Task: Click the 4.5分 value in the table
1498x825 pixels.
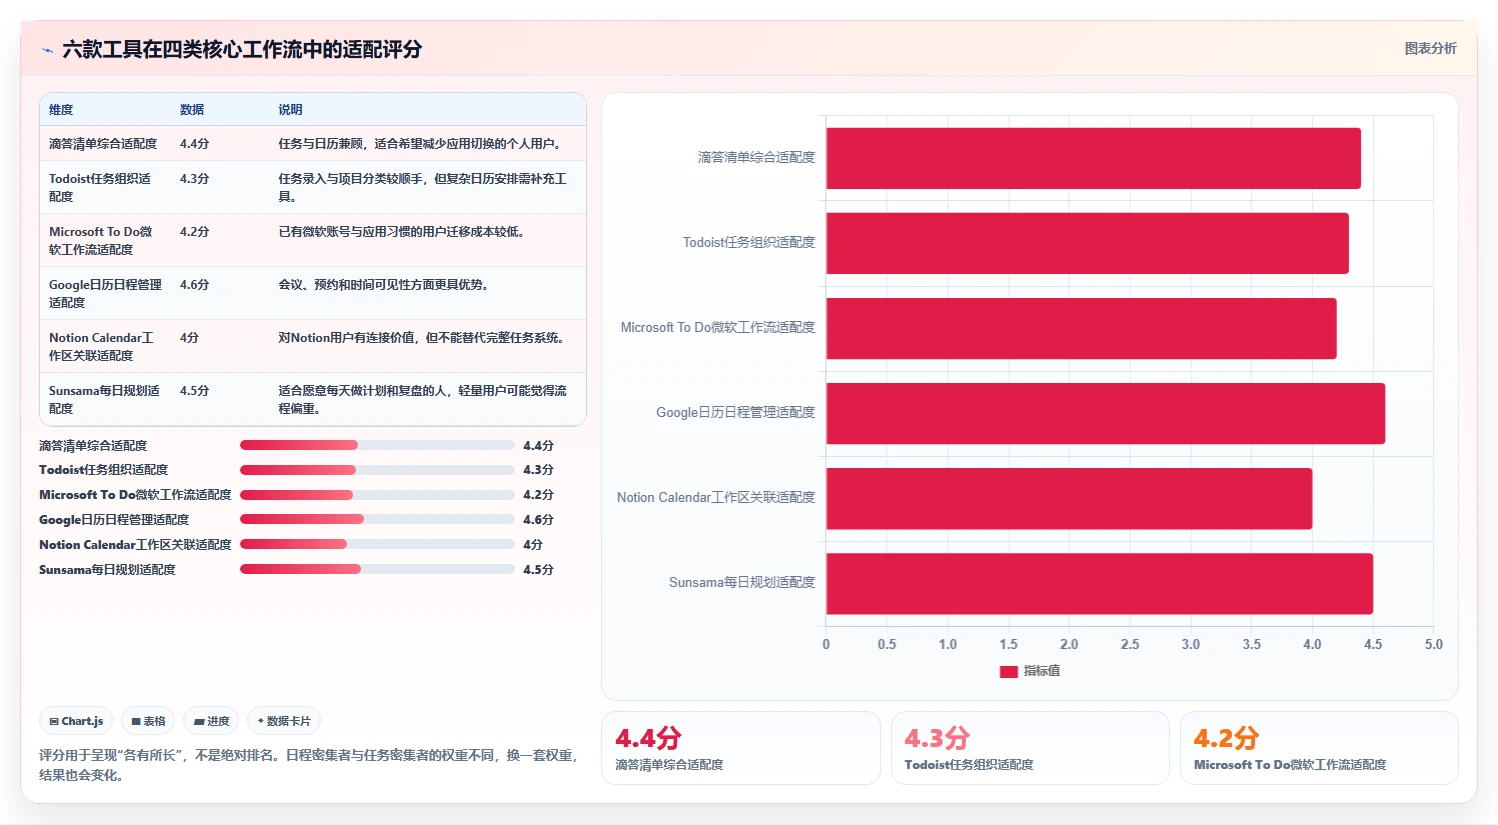Action: click(x=194, y=391)
